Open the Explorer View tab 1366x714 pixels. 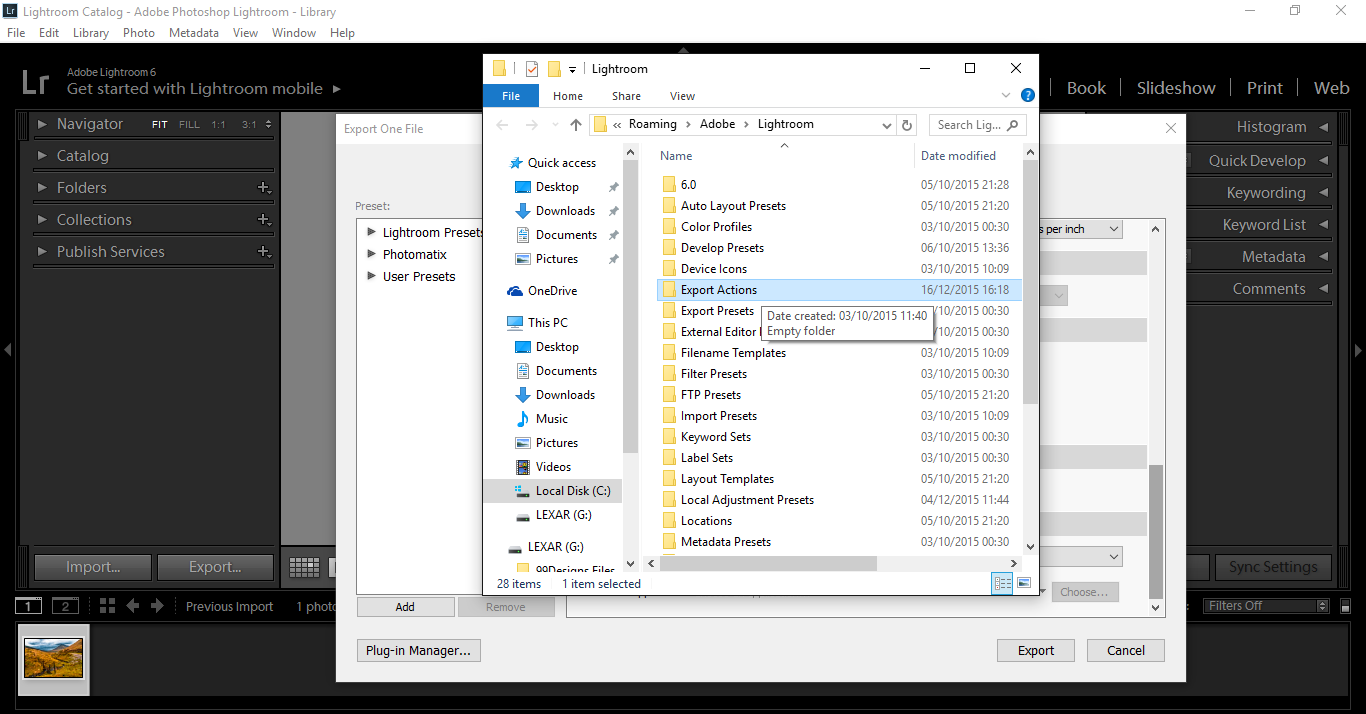pyautogui.click(x=683, y=96)
